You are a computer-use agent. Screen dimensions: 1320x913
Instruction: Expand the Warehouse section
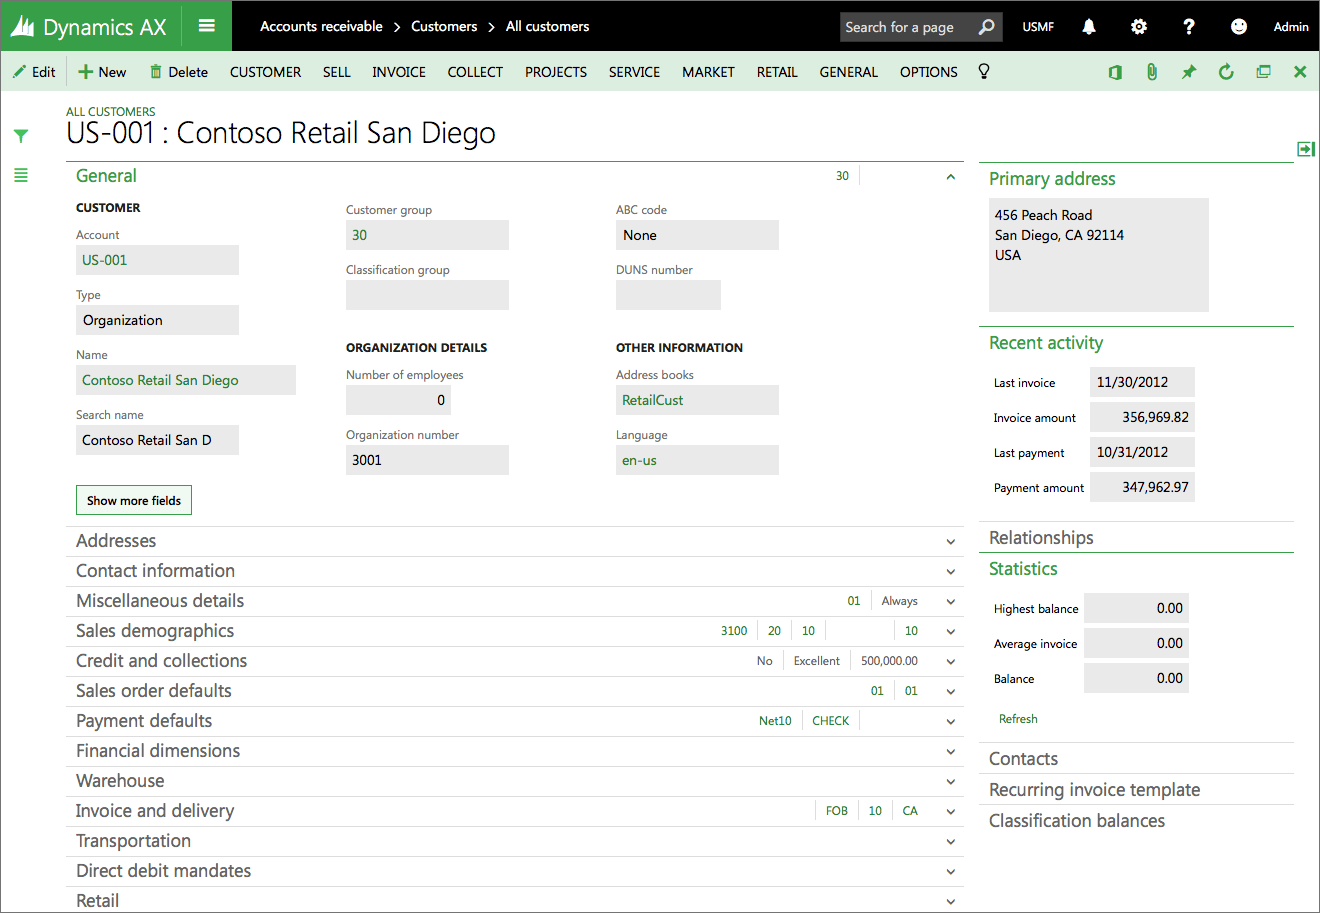(515, 781)
